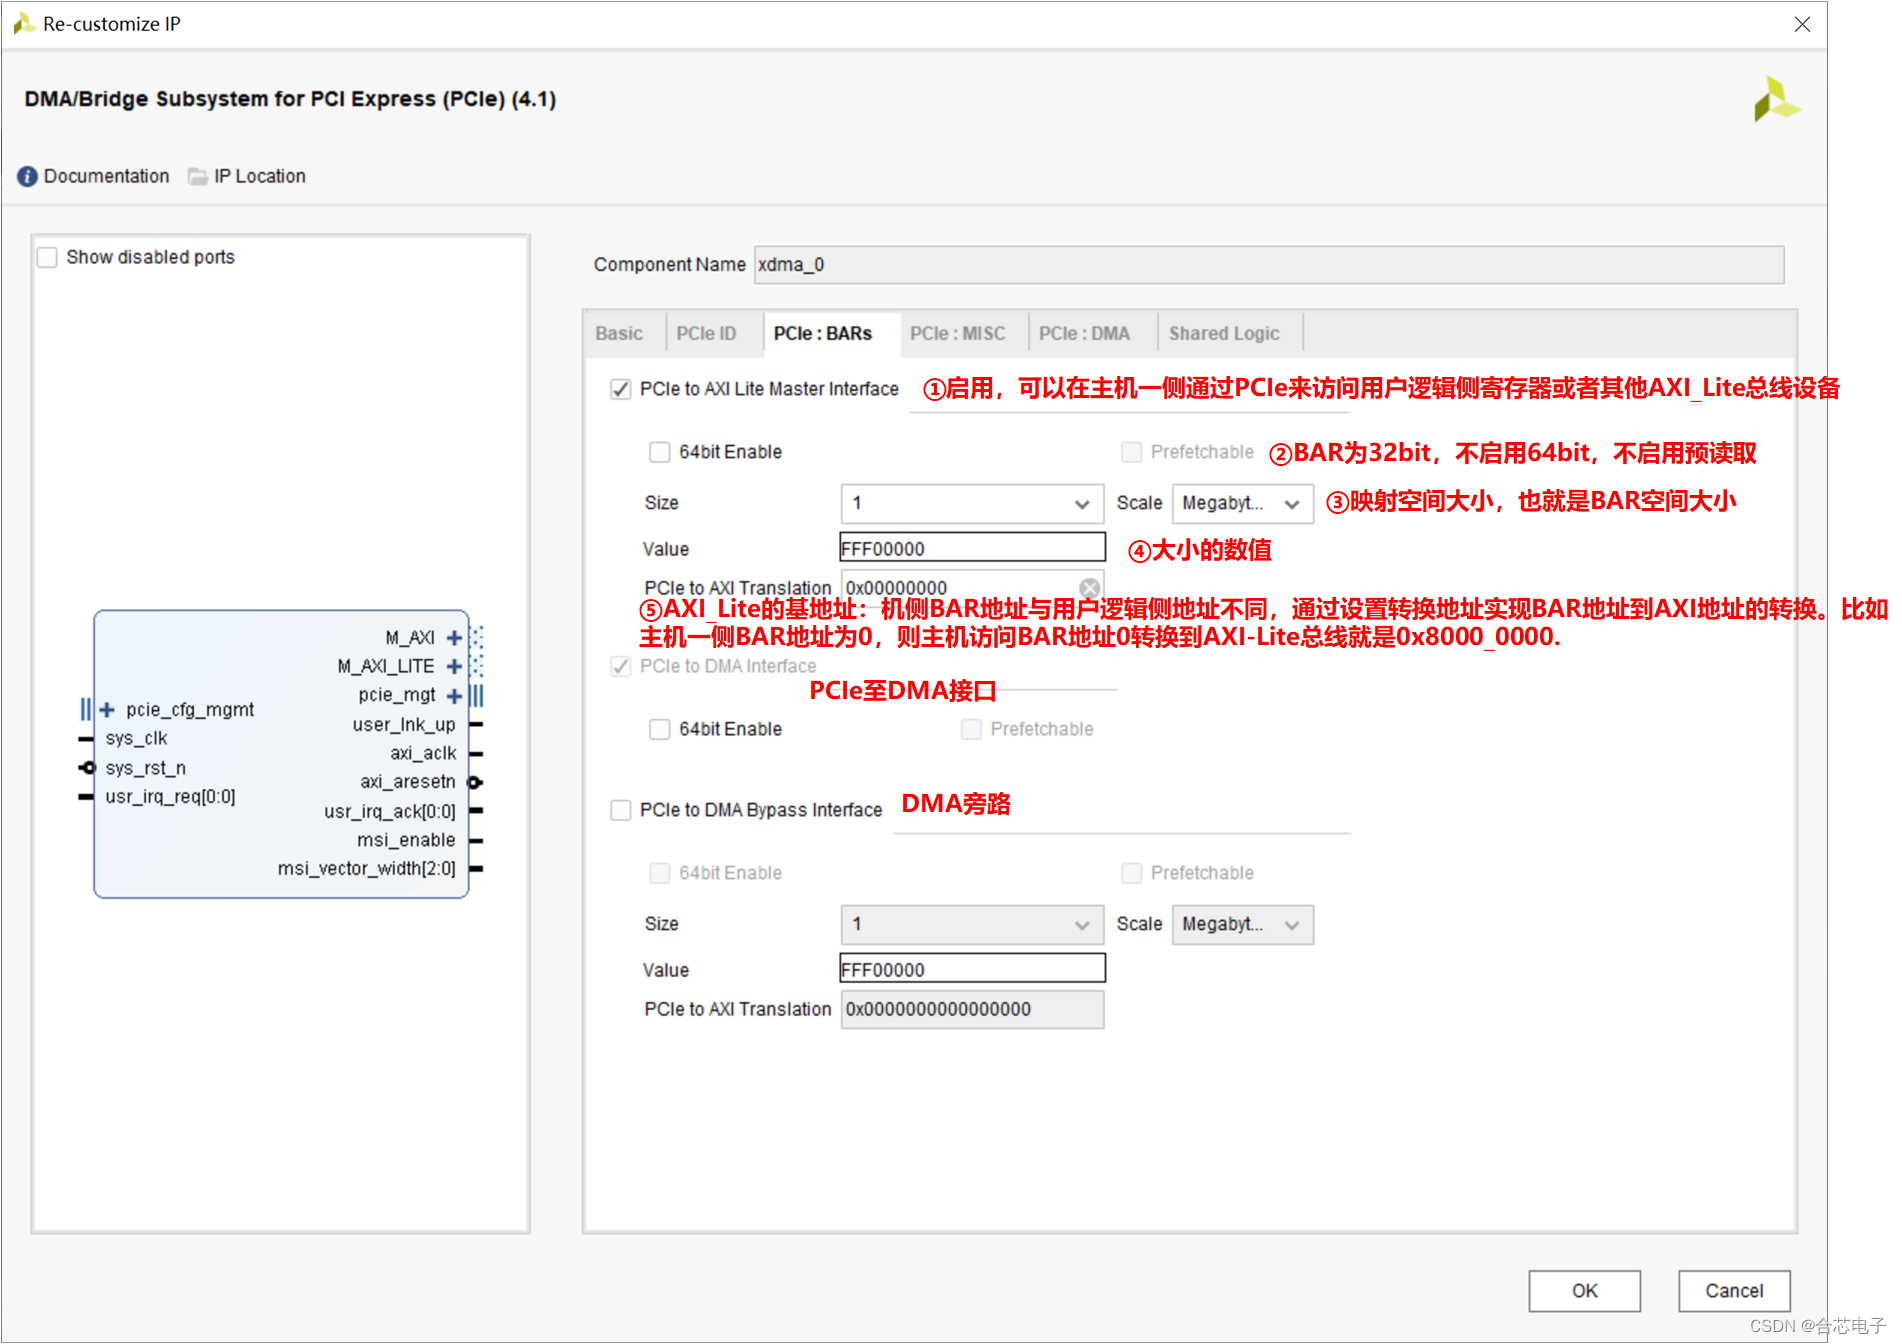Click the OK button

pyautogui.click(x=1584, y=1290)
